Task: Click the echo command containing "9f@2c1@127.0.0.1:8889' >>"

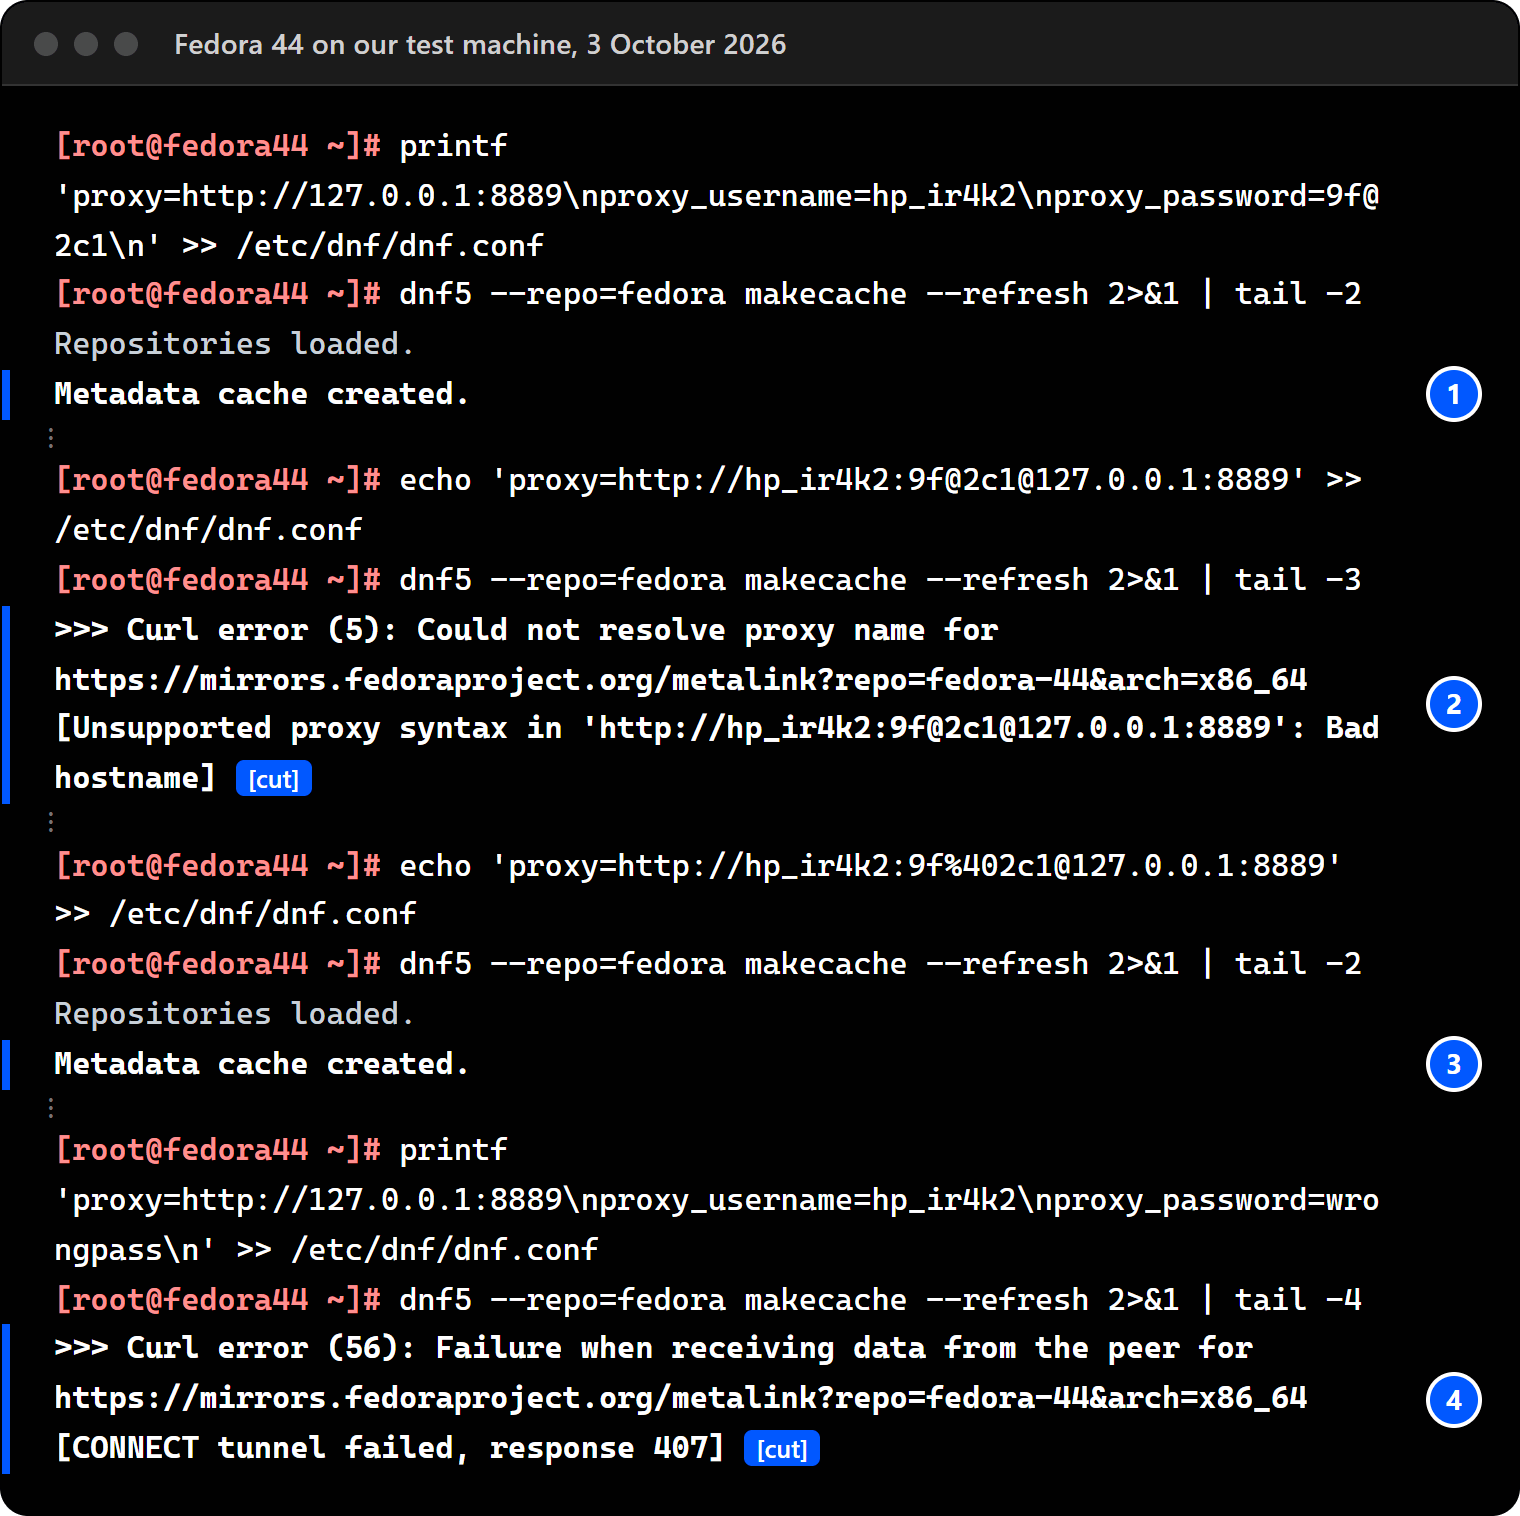Action: tap(708, 480)
